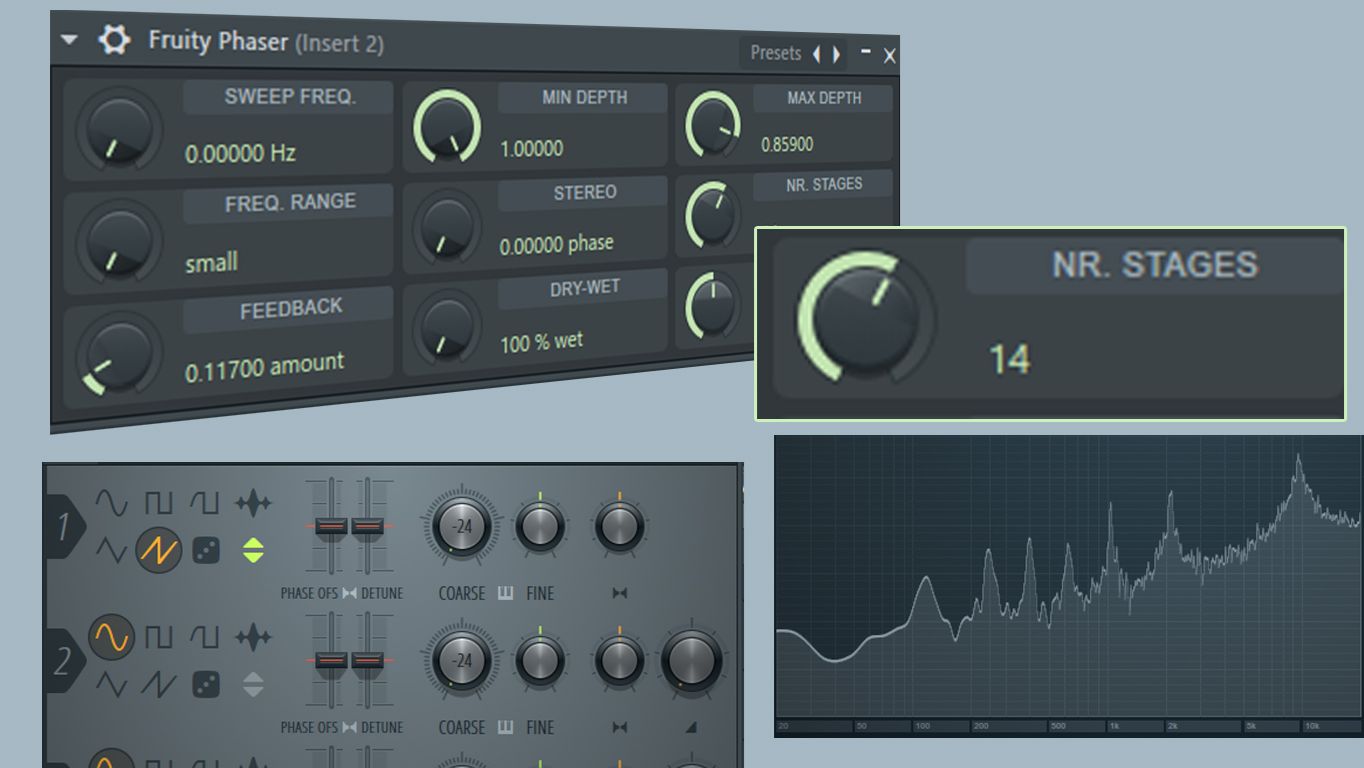This screenshot has height=768, width=1364.
Task: Click oscillator 2 highlighted sine waveform
Action: click(111, 636)
